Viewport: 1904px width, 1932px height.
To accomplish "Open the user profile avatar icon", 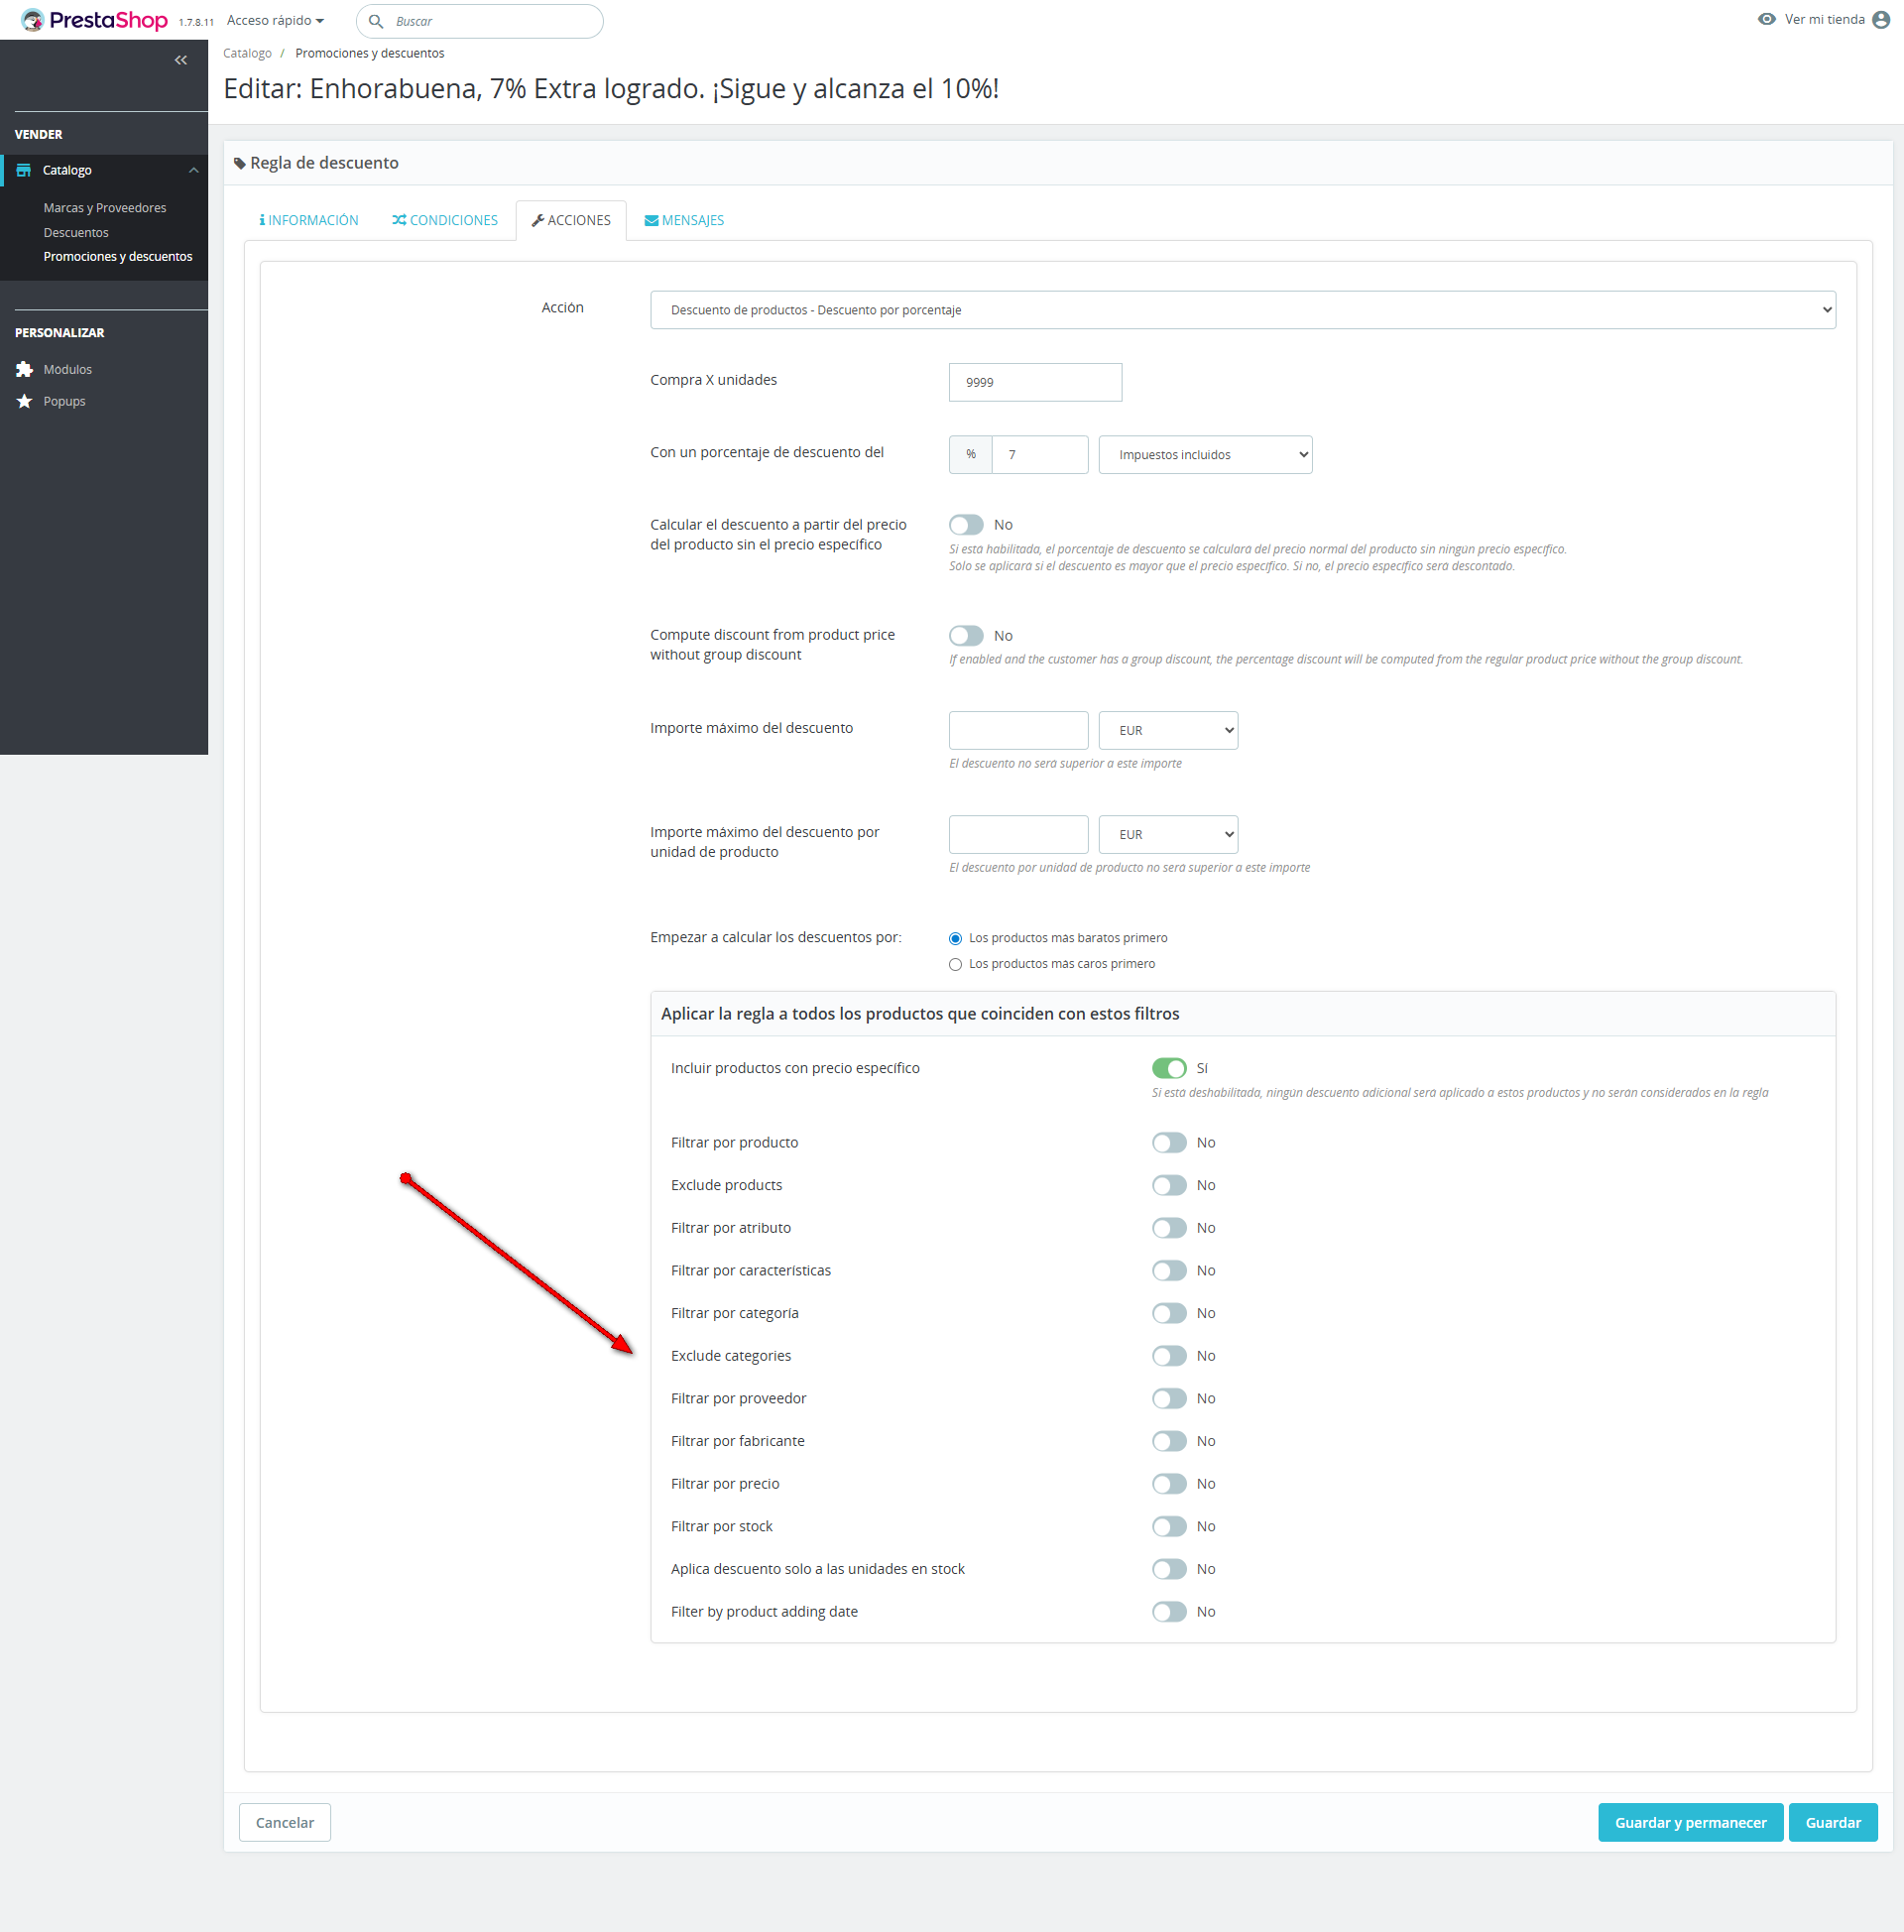I will pos(1881,20).
